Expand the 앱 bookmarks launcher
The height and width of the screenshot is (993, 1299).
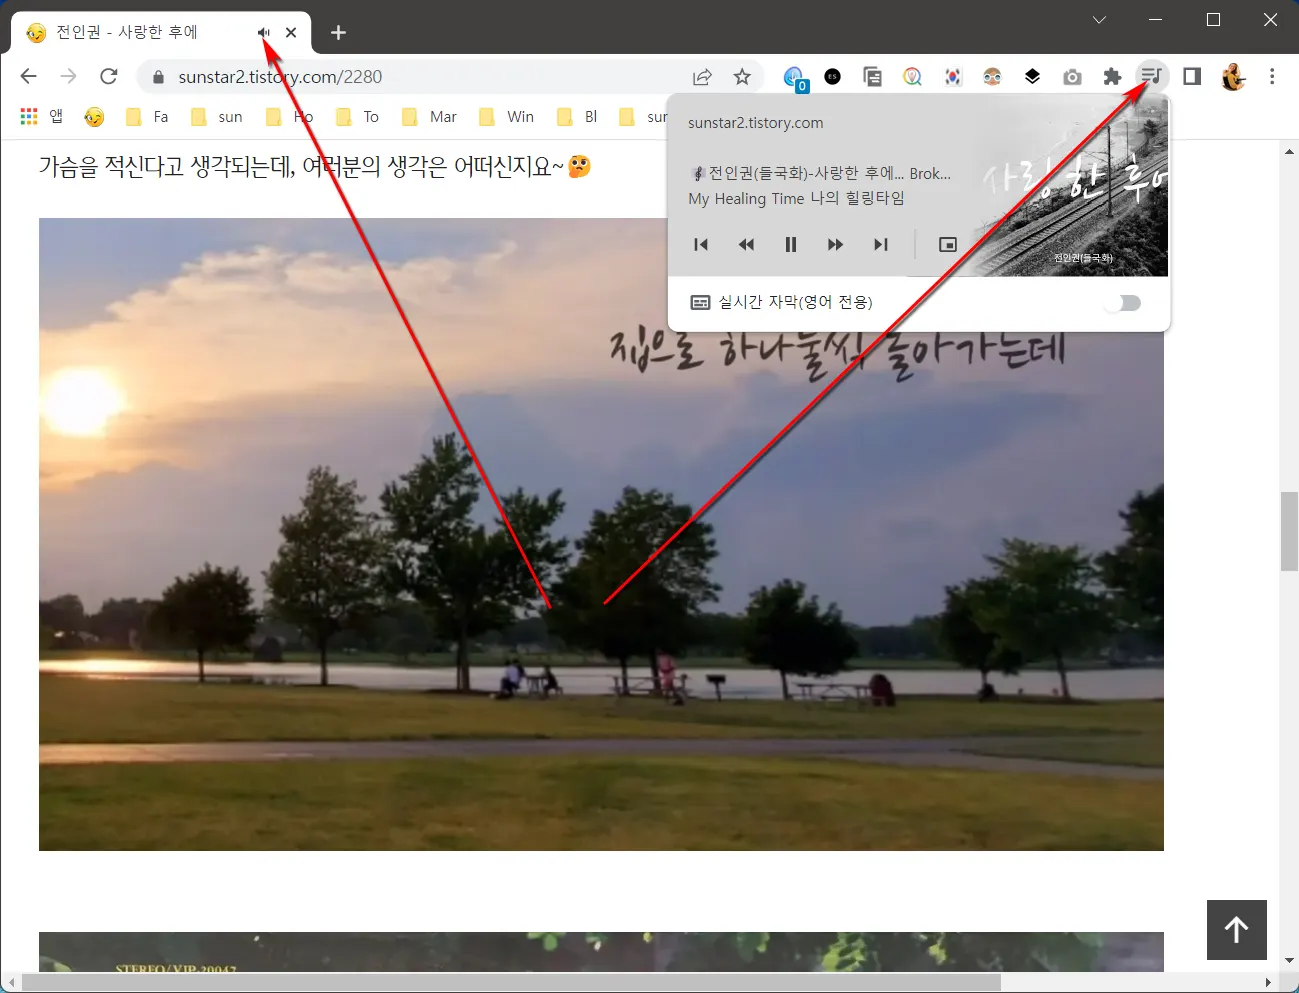(x=44, y=116)
